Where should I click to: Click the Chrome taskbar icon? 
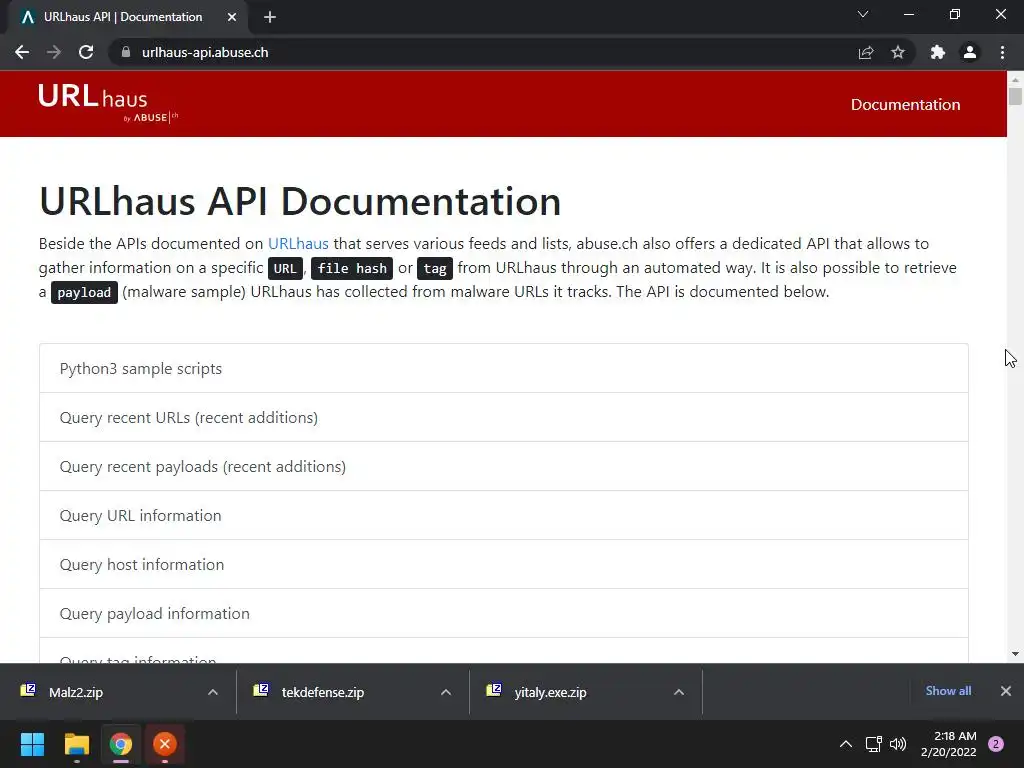[x=121, y=744]
